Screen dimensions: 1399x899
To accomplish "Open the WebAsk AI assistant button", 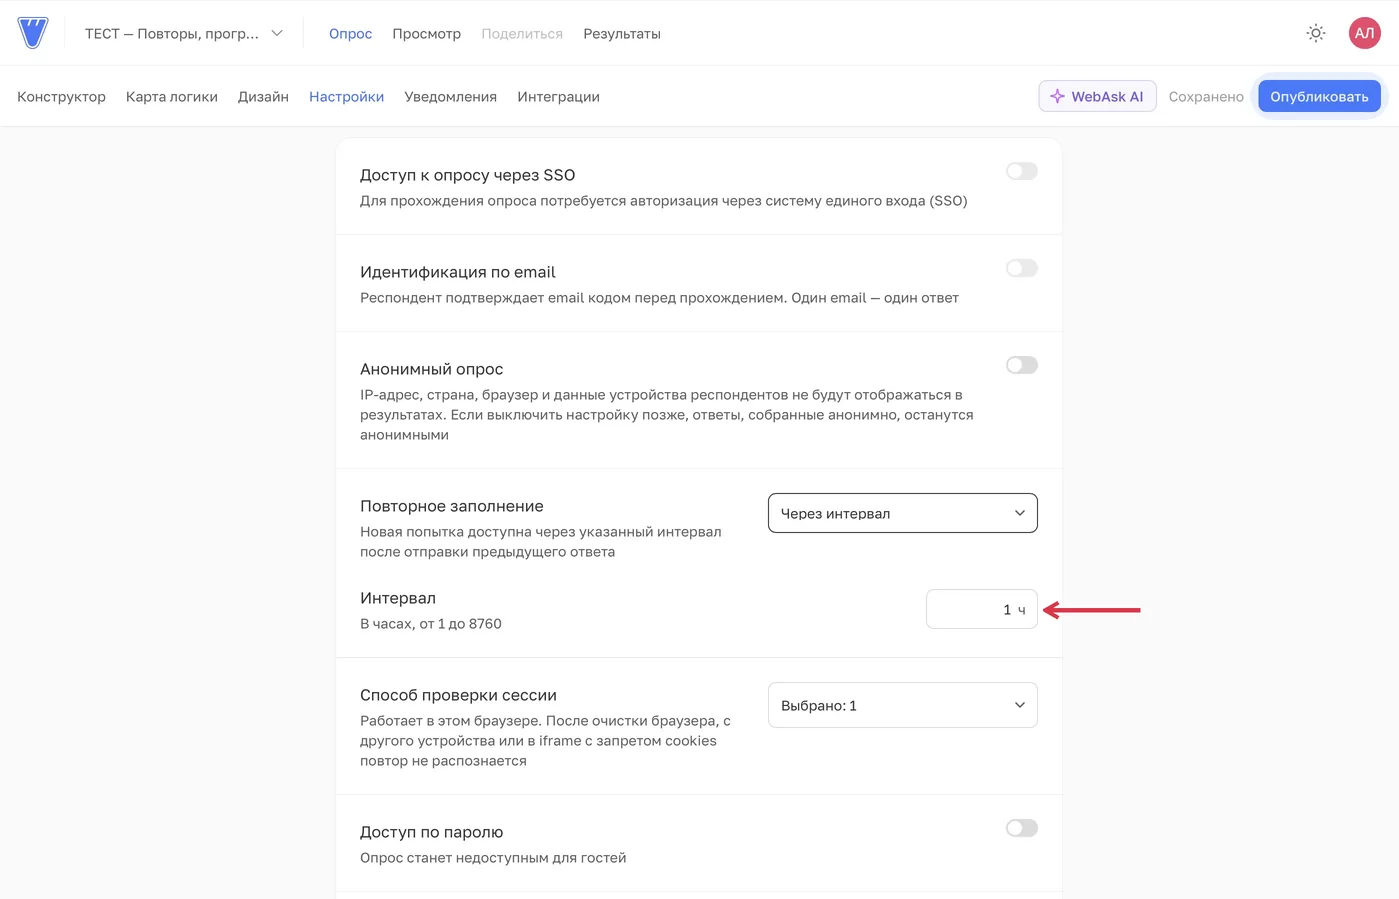I will click(x=1097, y=96).
